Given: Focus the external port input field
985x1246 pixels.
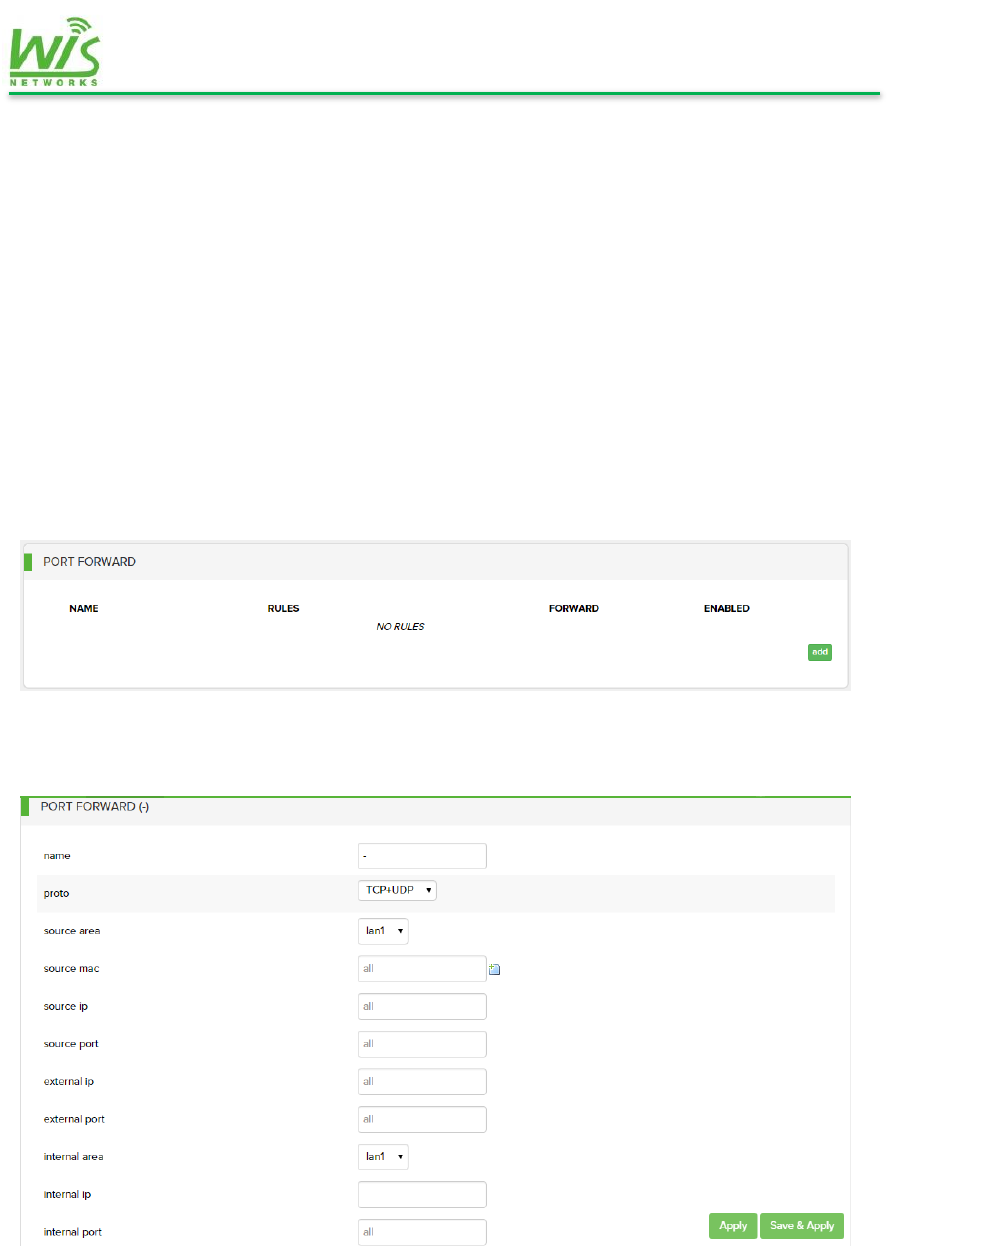Looking at the screenshot, I should pyautogui.click(x=422, y=1119).
